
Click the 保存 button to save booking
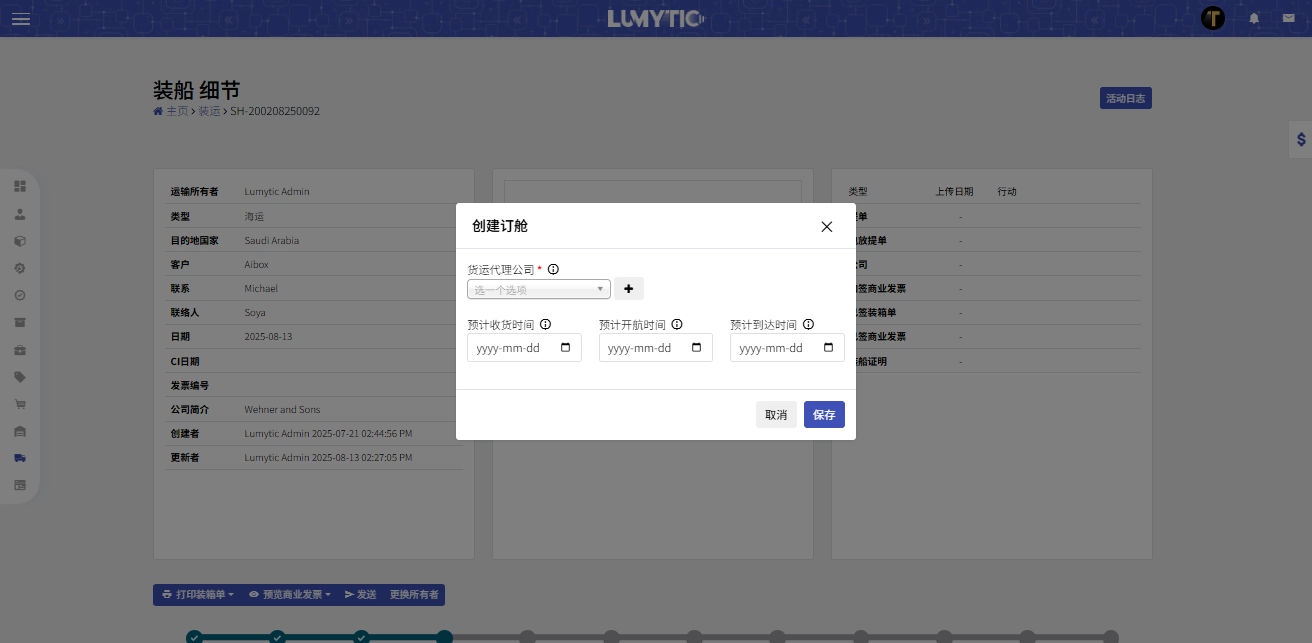tap(824, 414)
